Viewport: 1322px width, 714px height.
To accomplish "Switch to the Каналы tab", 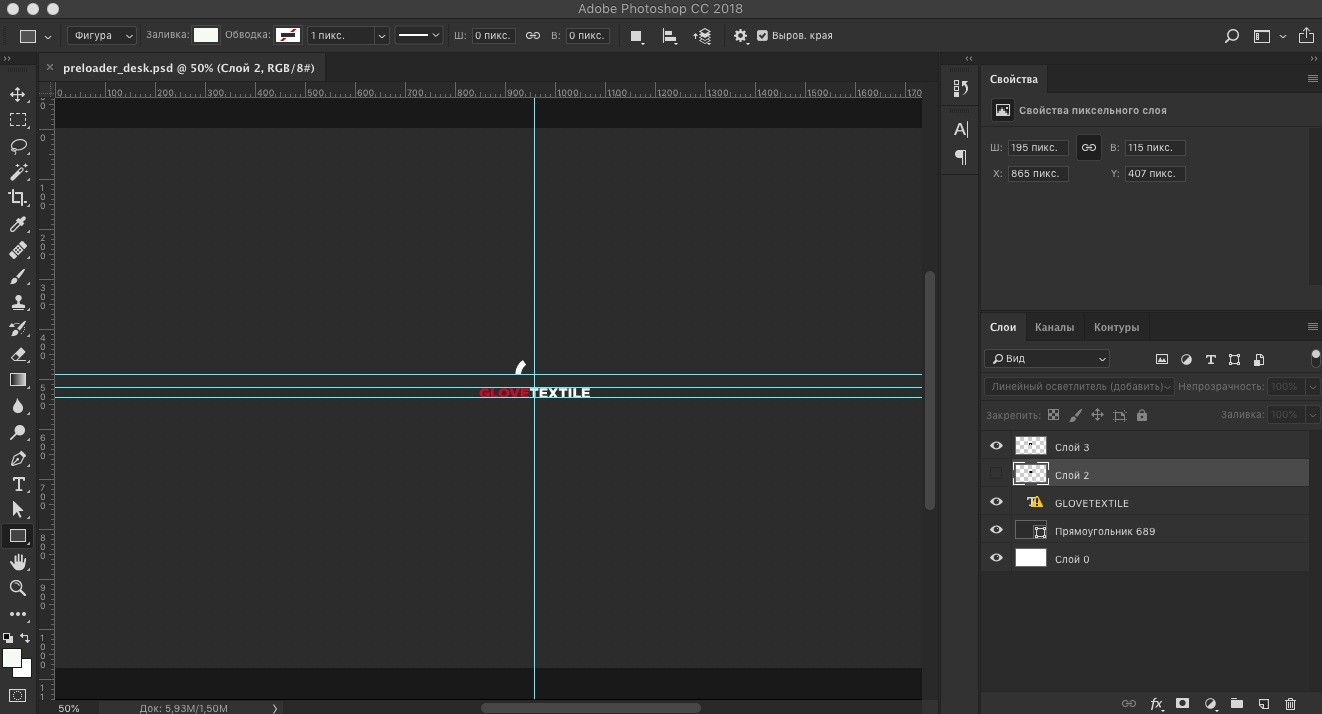I will [1054, 327].
